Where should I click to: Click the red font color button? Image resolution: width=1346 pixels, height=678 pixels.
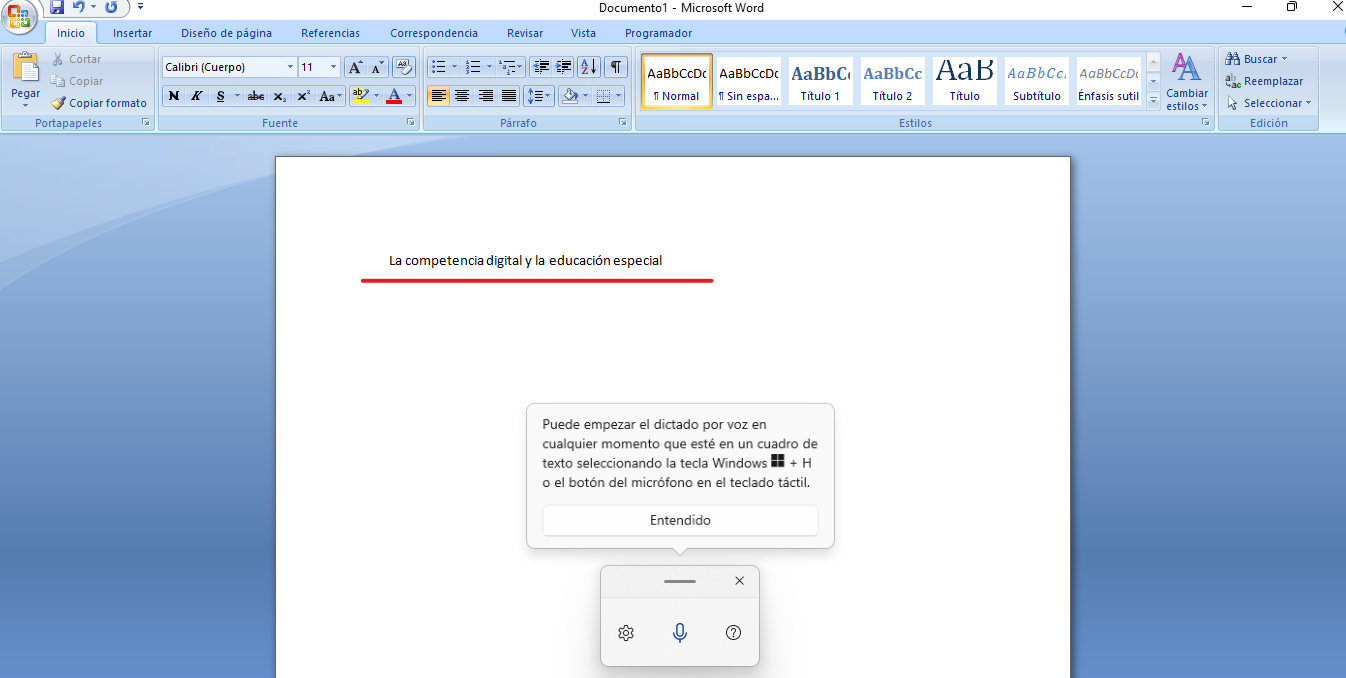(394, 96)
